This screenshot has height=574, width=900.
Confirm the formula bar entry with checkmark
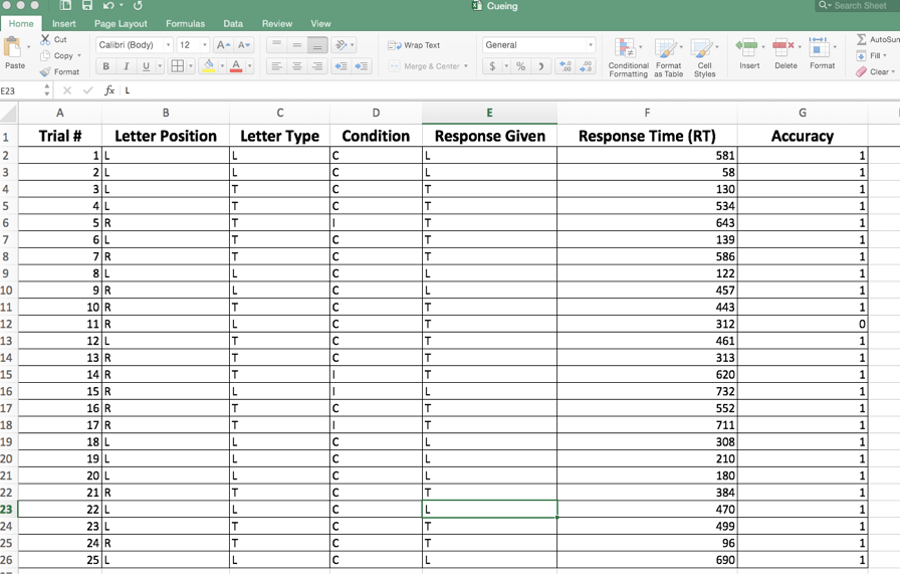(x=88, y=91)
